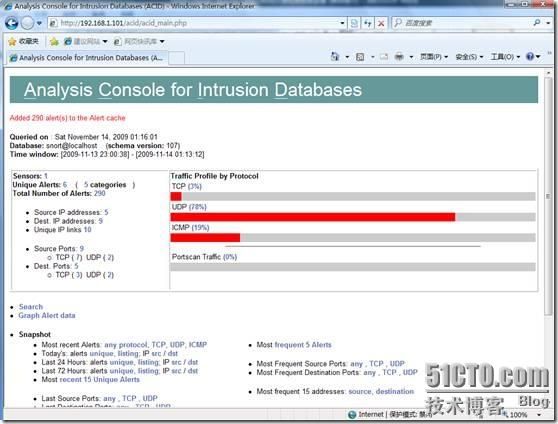
Task: Expand the Feeds dropdown arrow
Action: point(373,57)
